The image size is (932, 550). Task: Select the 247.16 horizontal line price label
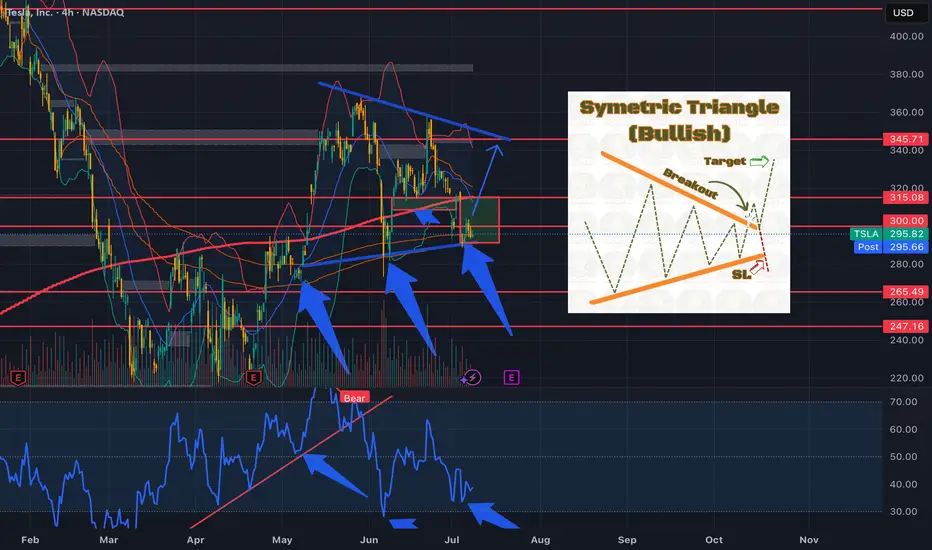906,326
